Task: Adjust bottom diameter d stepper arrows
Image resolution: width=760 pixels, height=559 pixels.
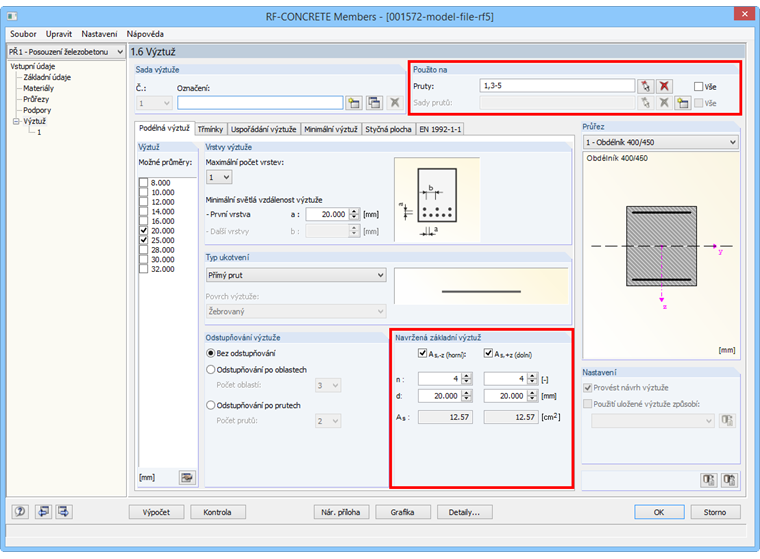Action: (533, 396)
